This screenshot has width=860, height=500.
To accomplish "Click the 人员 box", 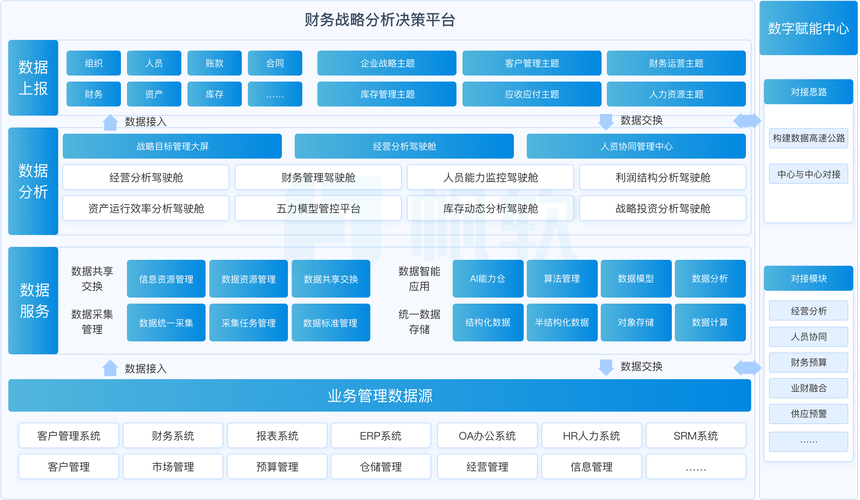I will point(154,63).
